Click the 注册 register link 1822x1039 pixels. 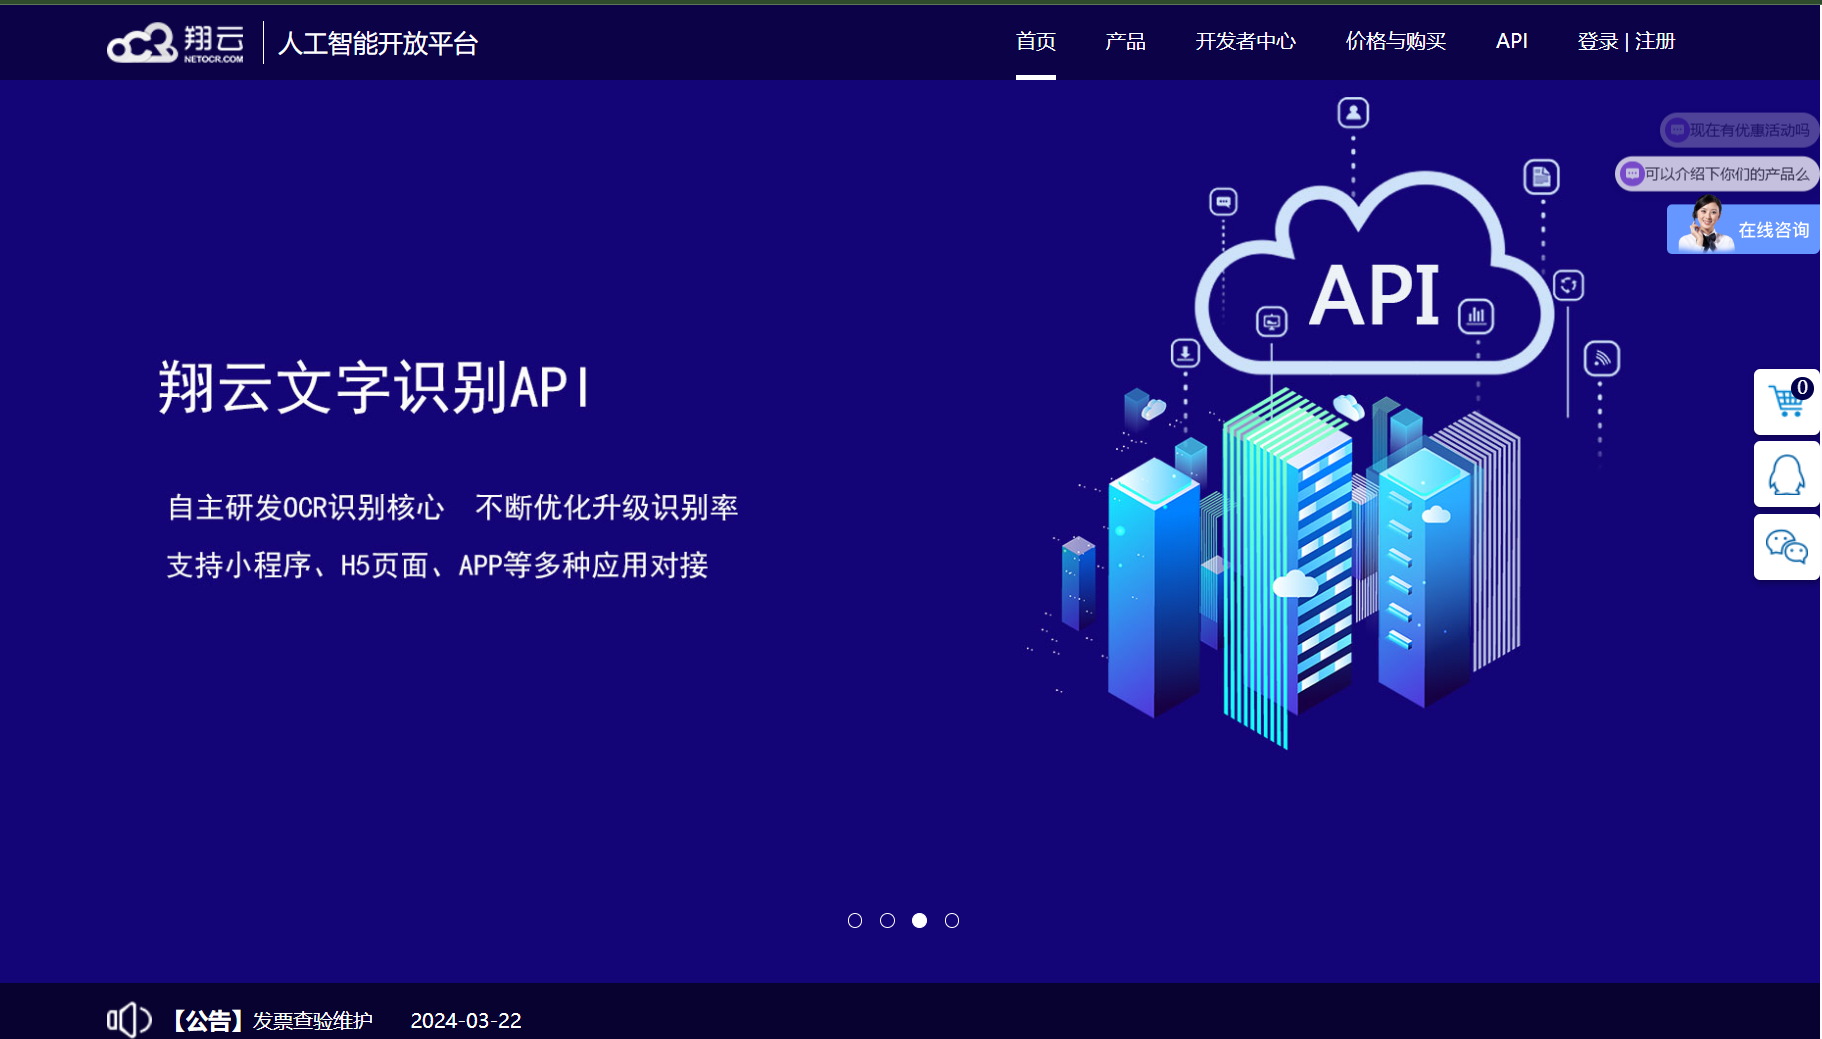1655,41
